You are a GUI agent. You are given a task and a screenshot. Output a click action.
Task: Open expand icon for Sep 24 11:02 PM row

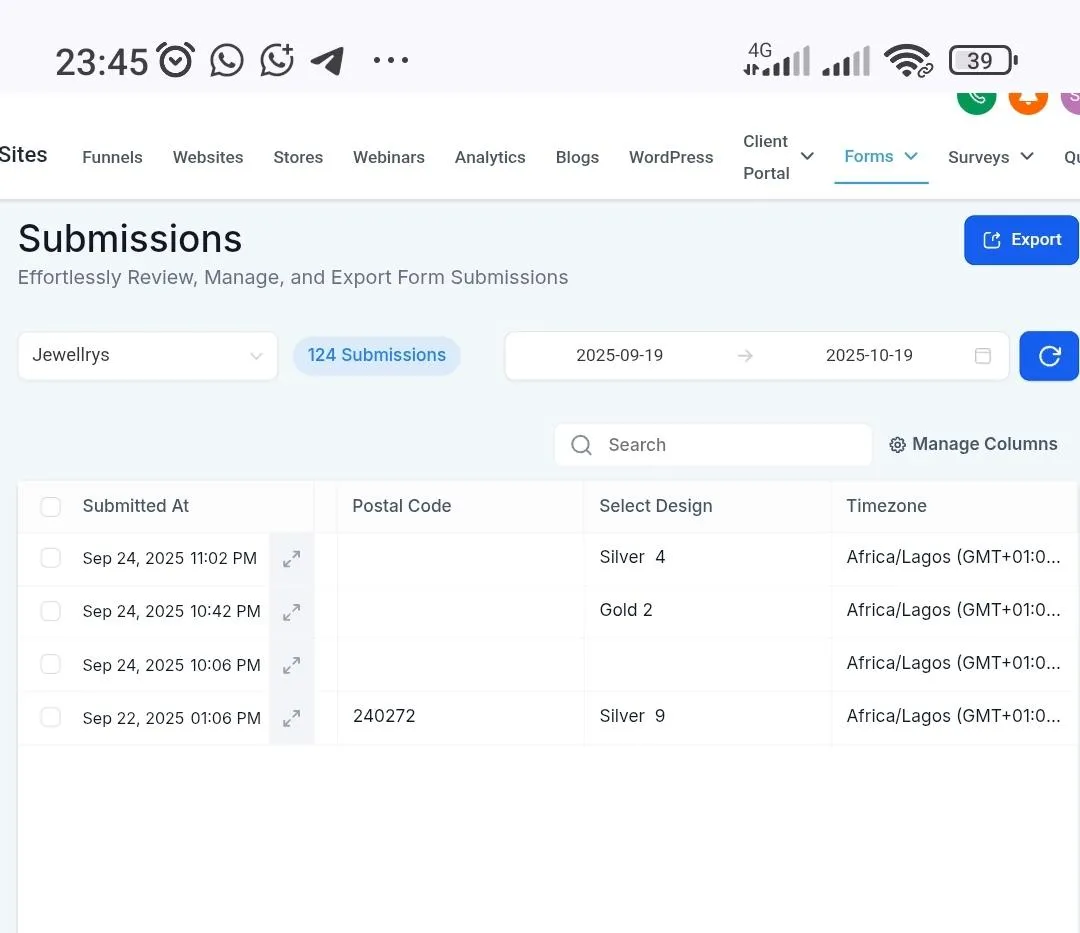click(291, 558)
